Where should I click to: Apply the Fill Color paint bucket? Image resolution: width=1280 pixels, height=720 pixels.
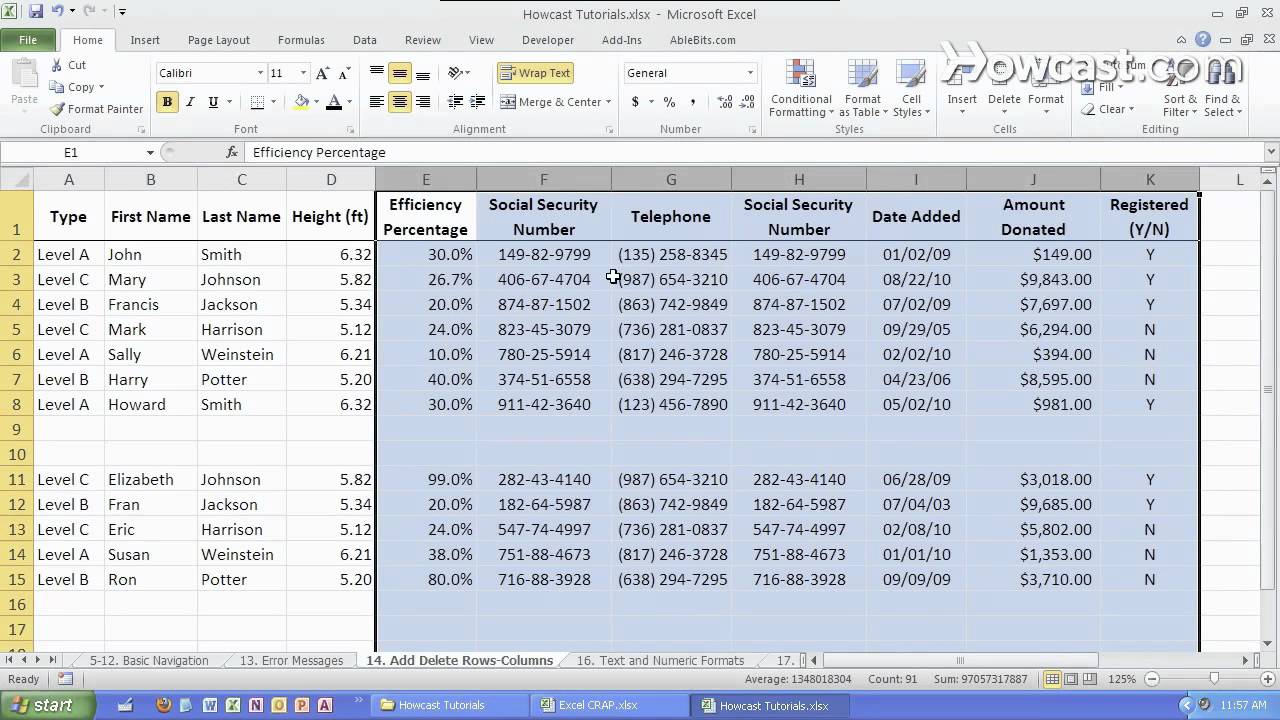click(x=301, y=102)
